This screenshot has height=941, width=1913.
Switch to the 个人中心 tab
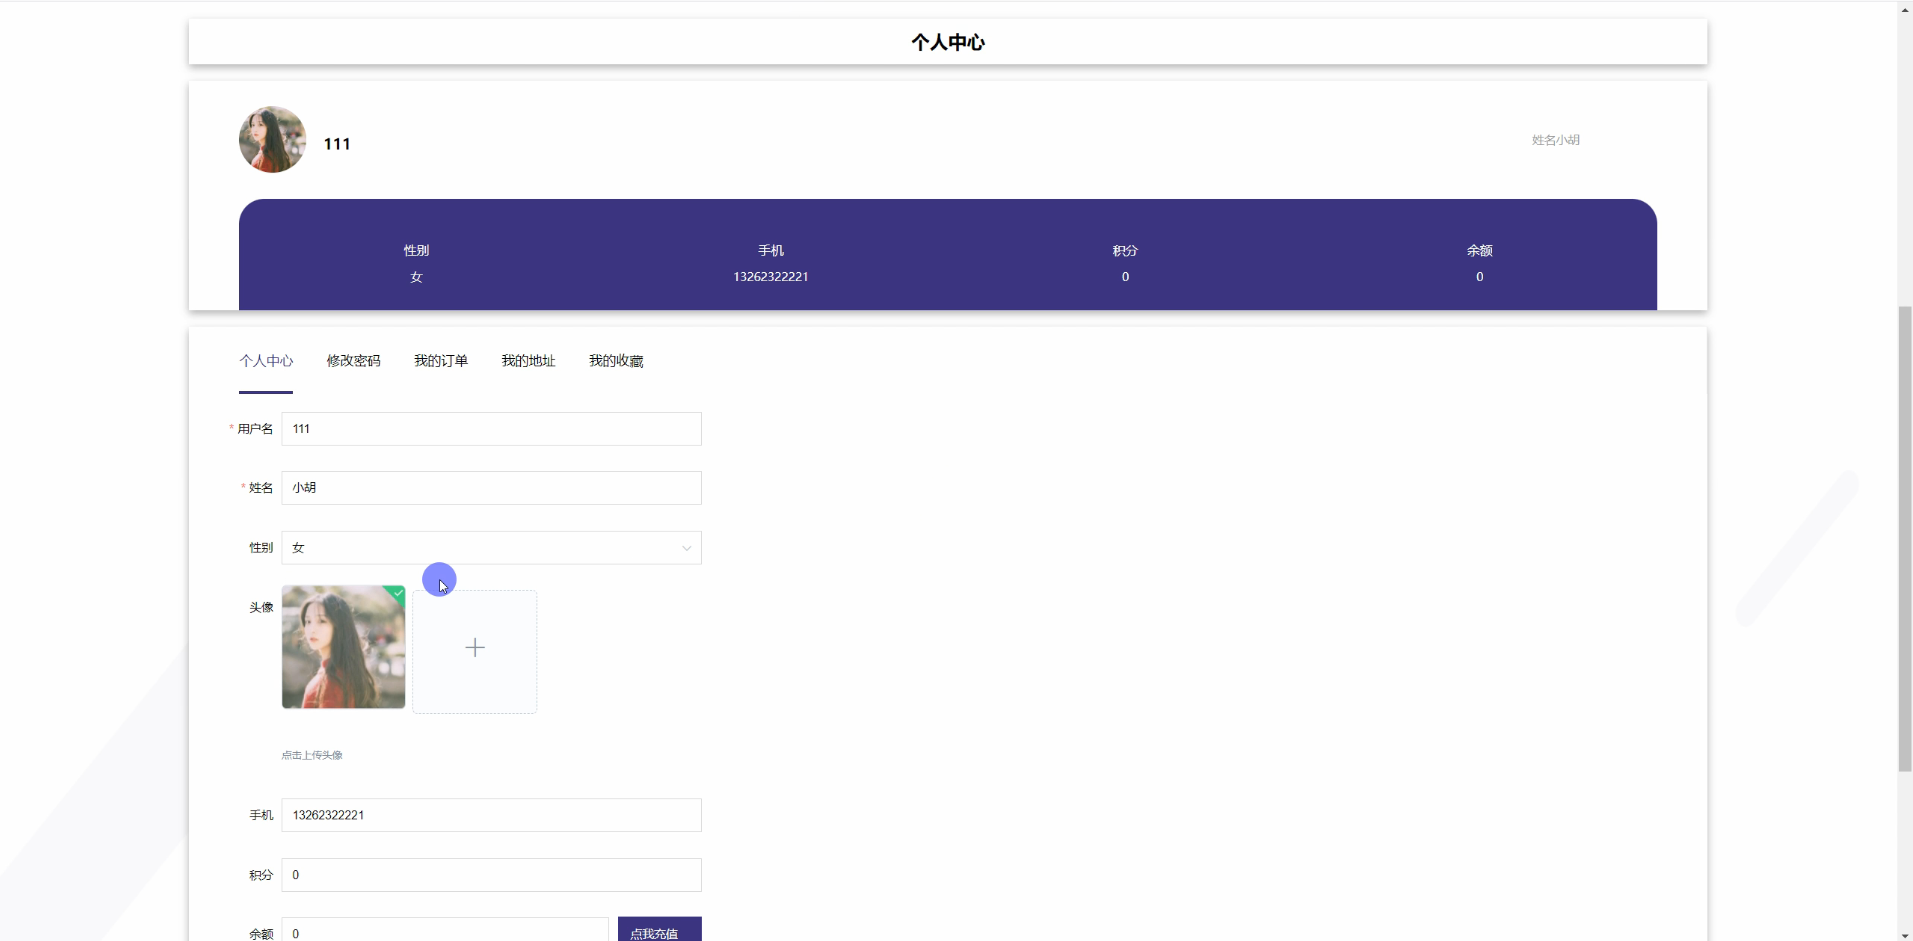[266, 361]
